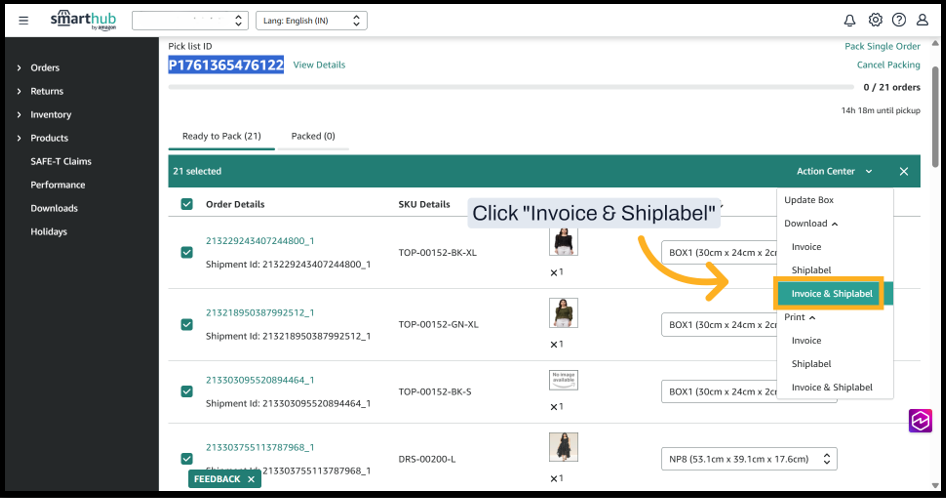Open the NP8 box size dropdown

coord(749,459)
